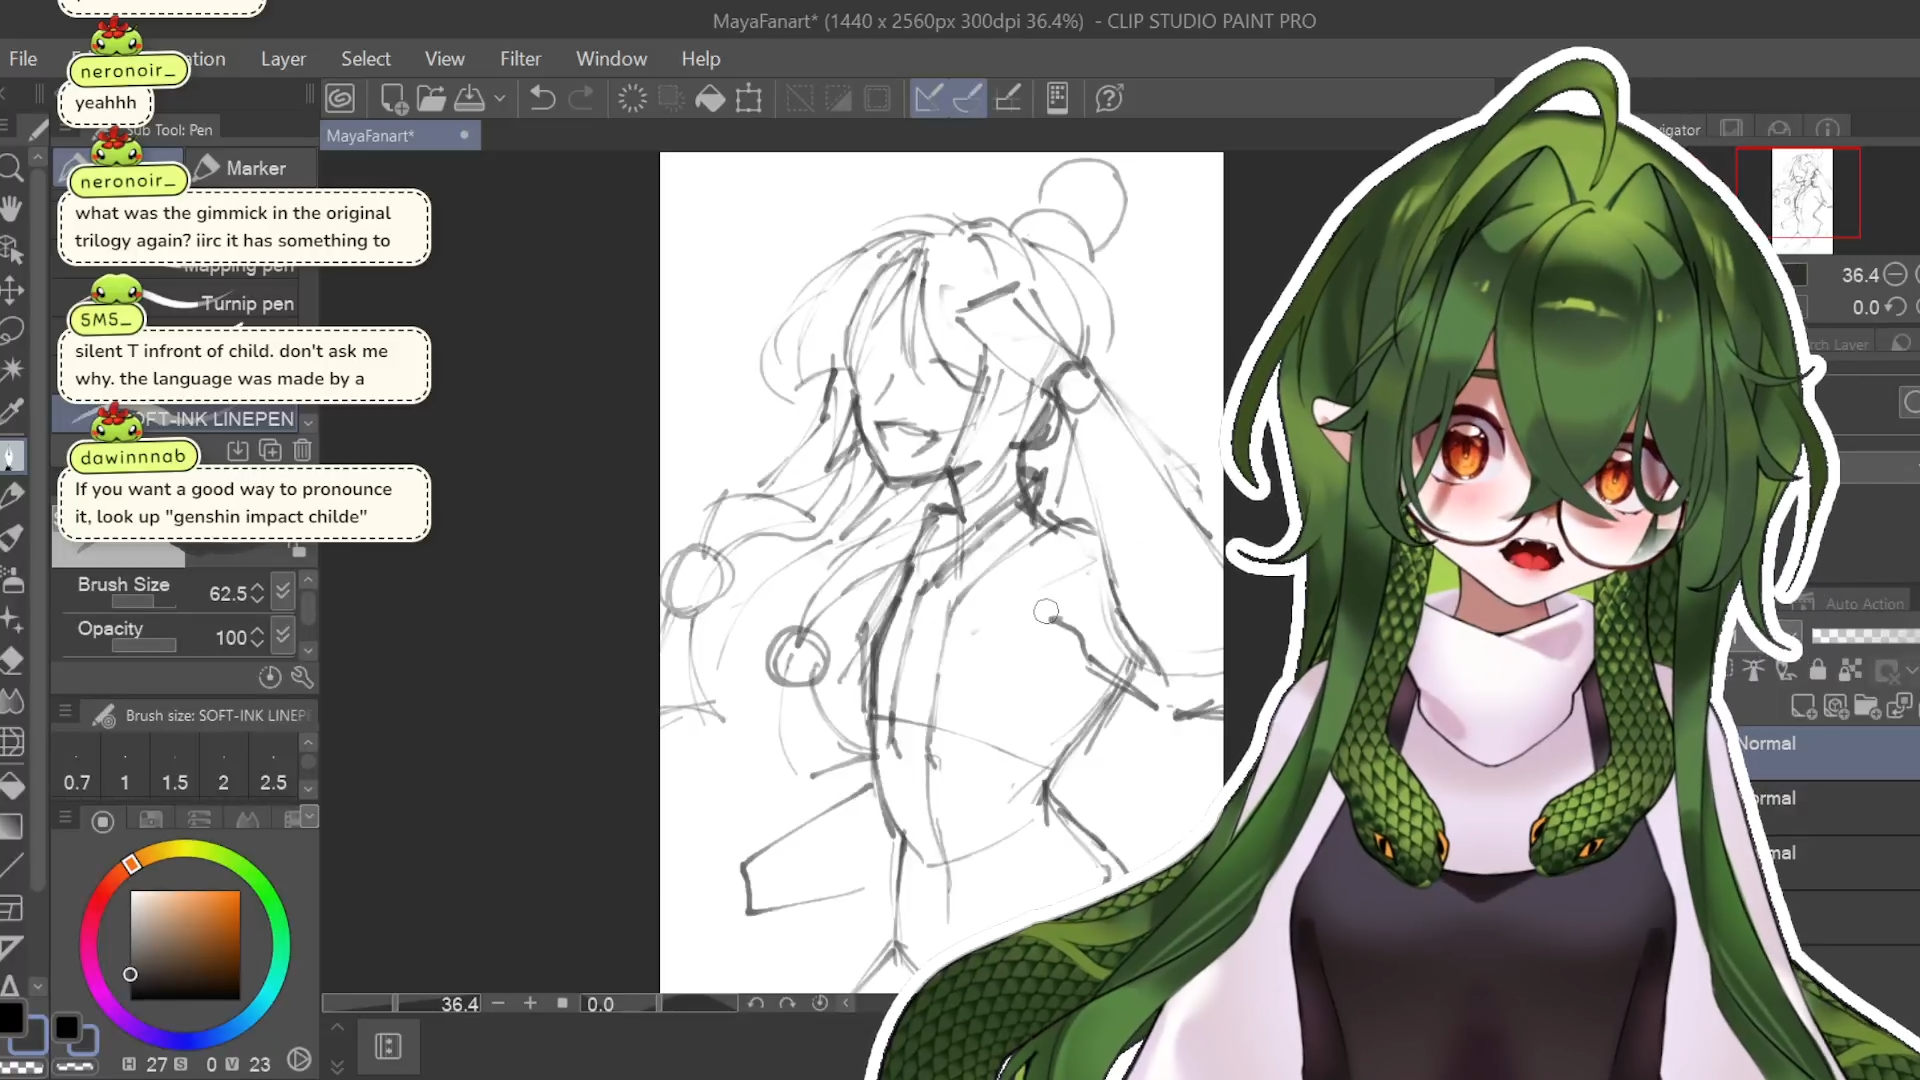Open Clip Studio support help icon

pyautogui.click(x=1109, y=98)
